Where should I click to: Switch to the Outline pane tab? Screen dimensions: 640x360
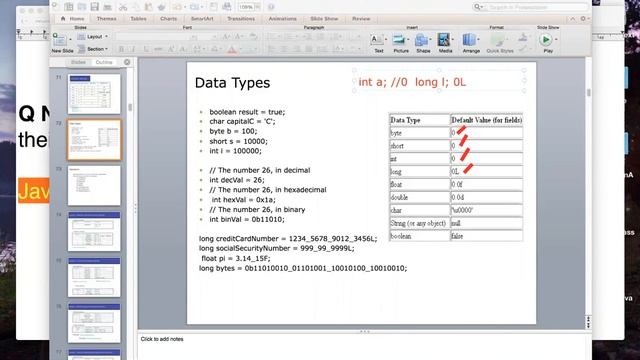104,62
